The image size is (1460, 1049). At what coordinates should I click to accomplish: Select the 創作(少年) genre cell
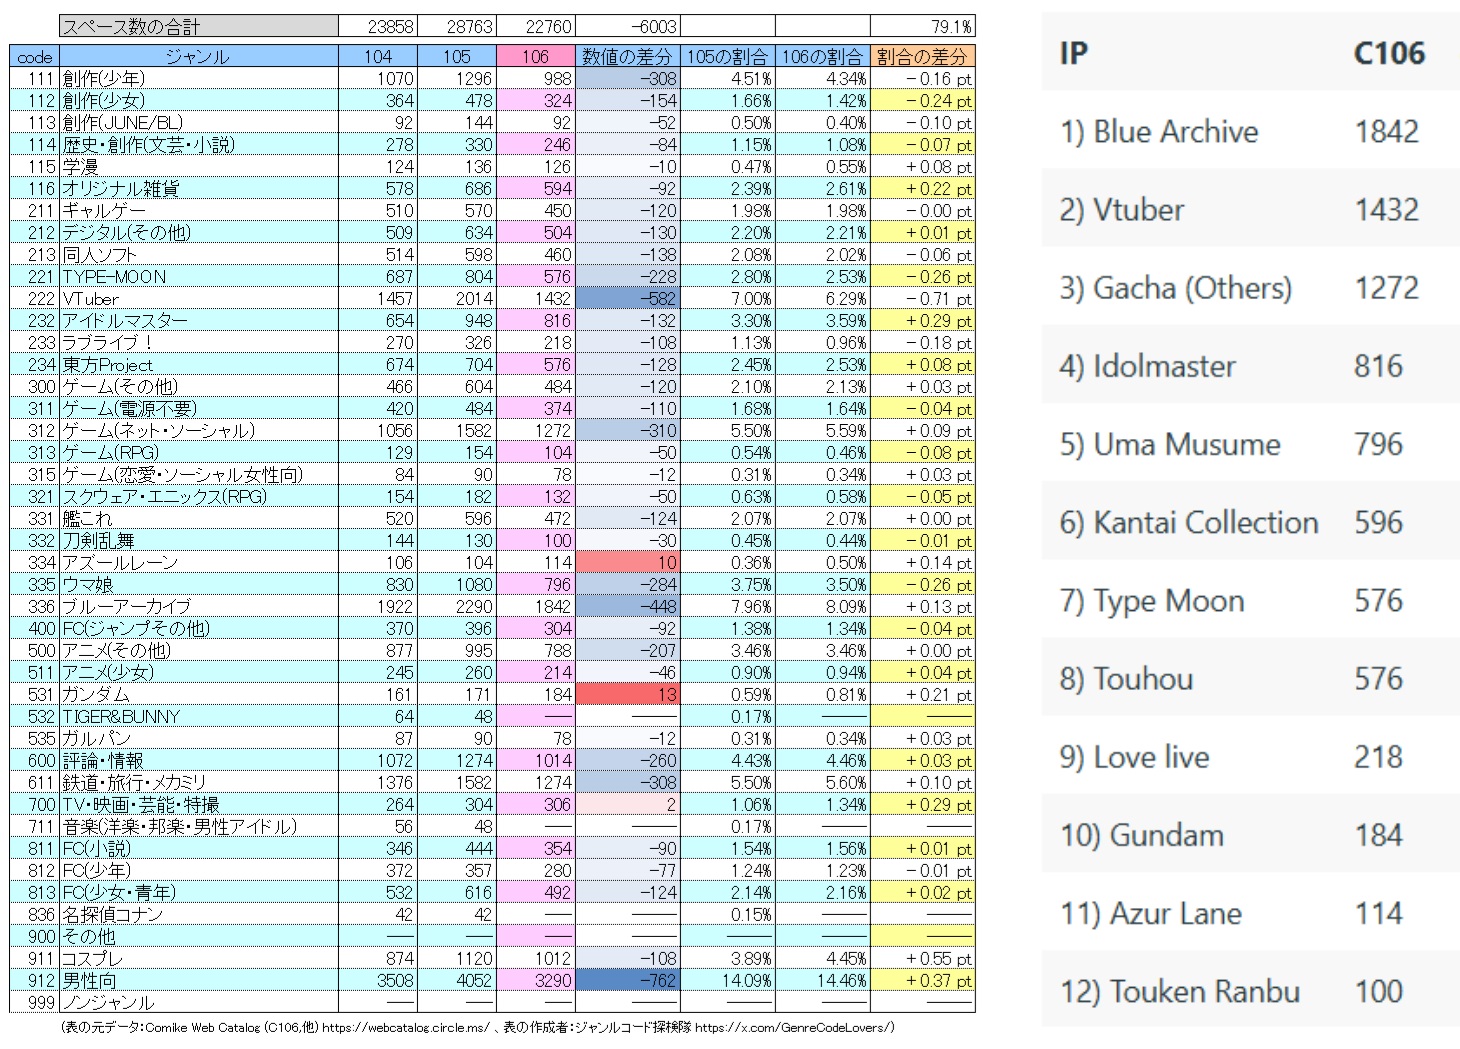click(x=198, y=78)
